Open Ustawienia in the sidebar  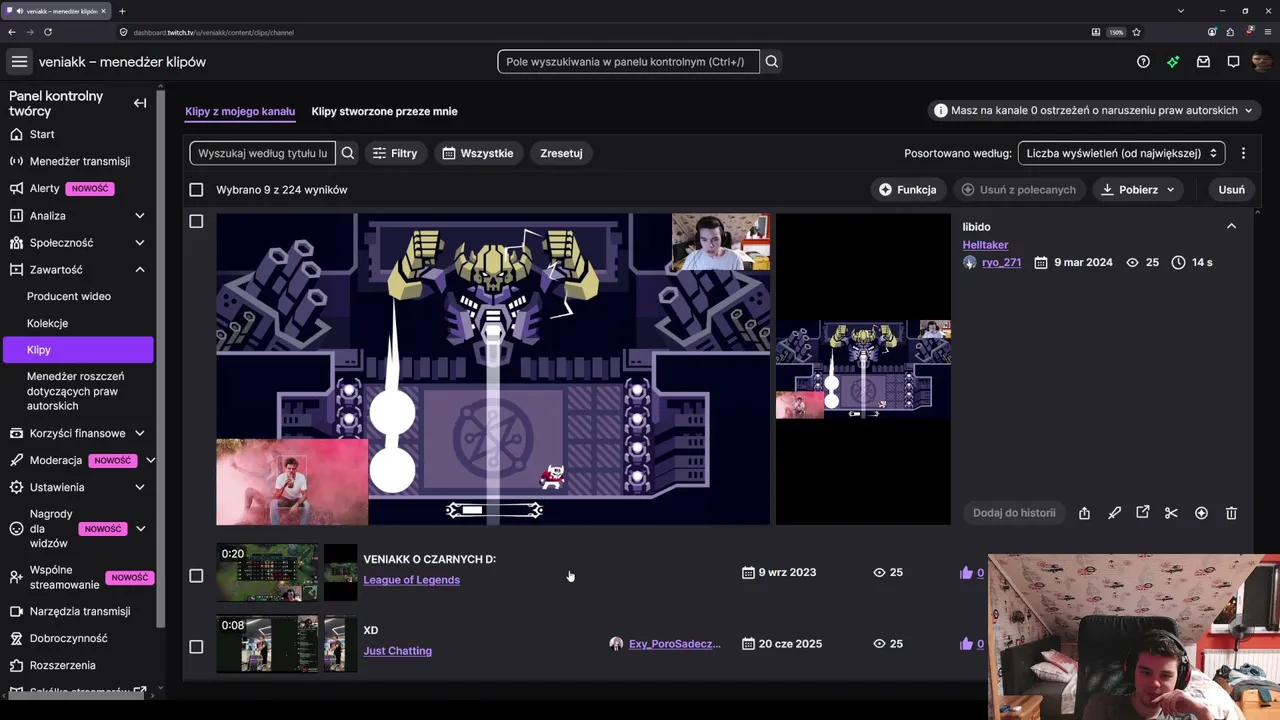click(x=57, y=488)
